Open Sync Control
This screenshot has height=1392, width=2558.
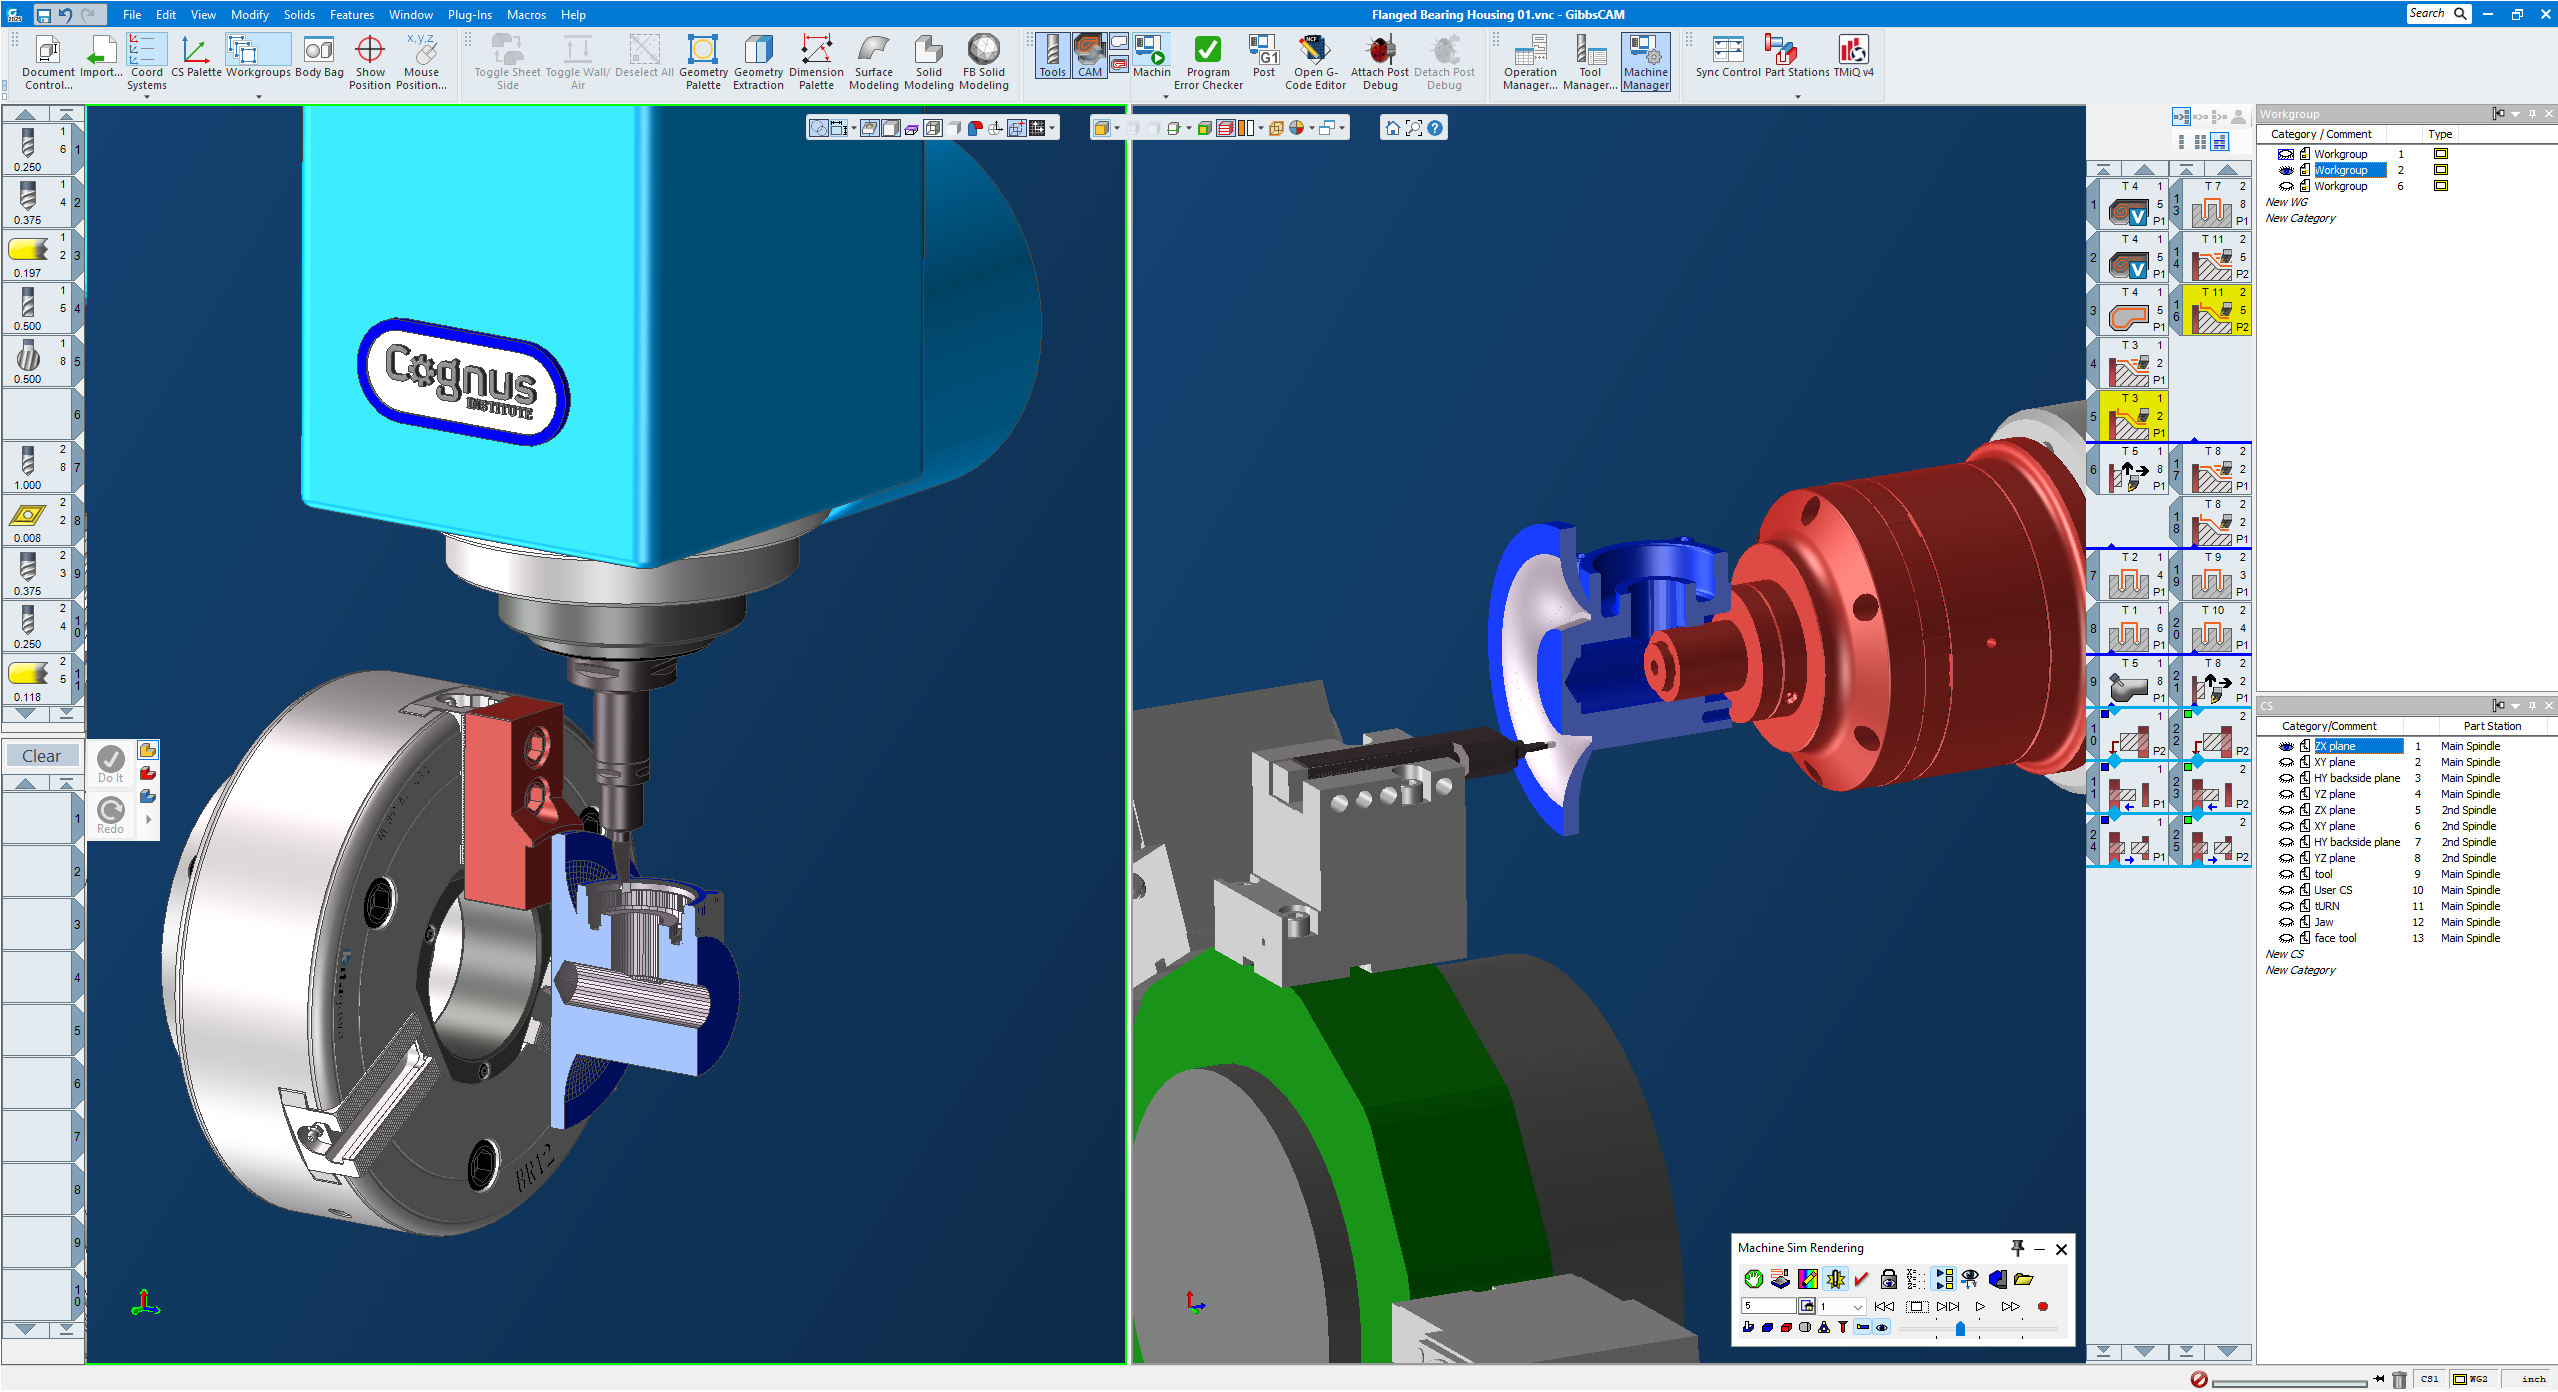[x=1727, y=56]
